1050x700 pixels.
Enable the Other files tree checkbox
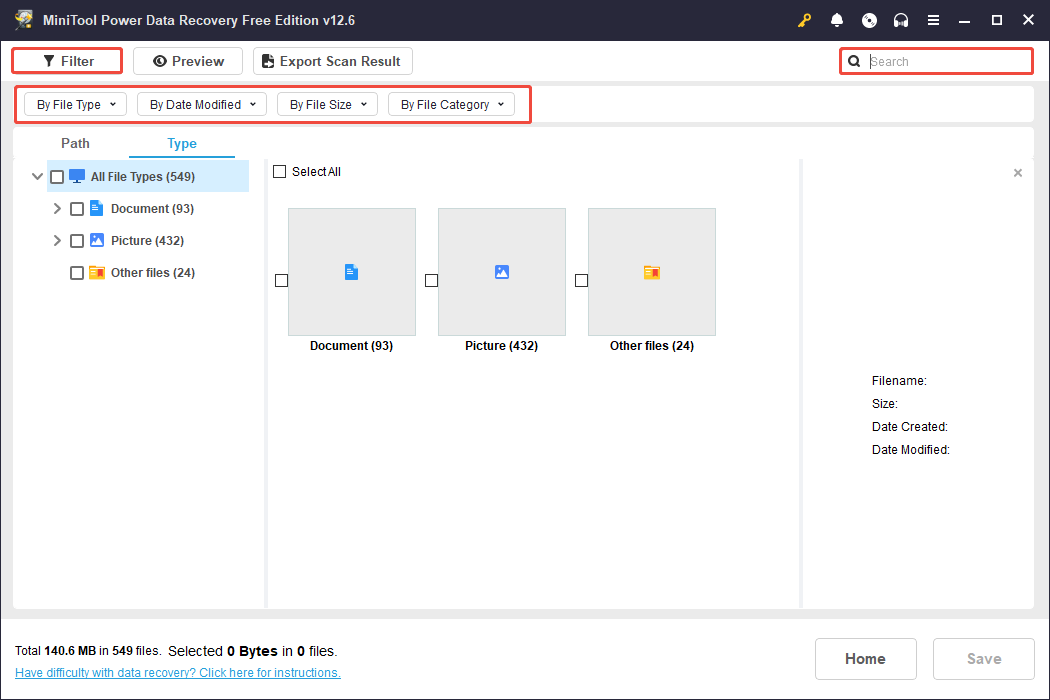pyautogui.click(x=77, y=273)
